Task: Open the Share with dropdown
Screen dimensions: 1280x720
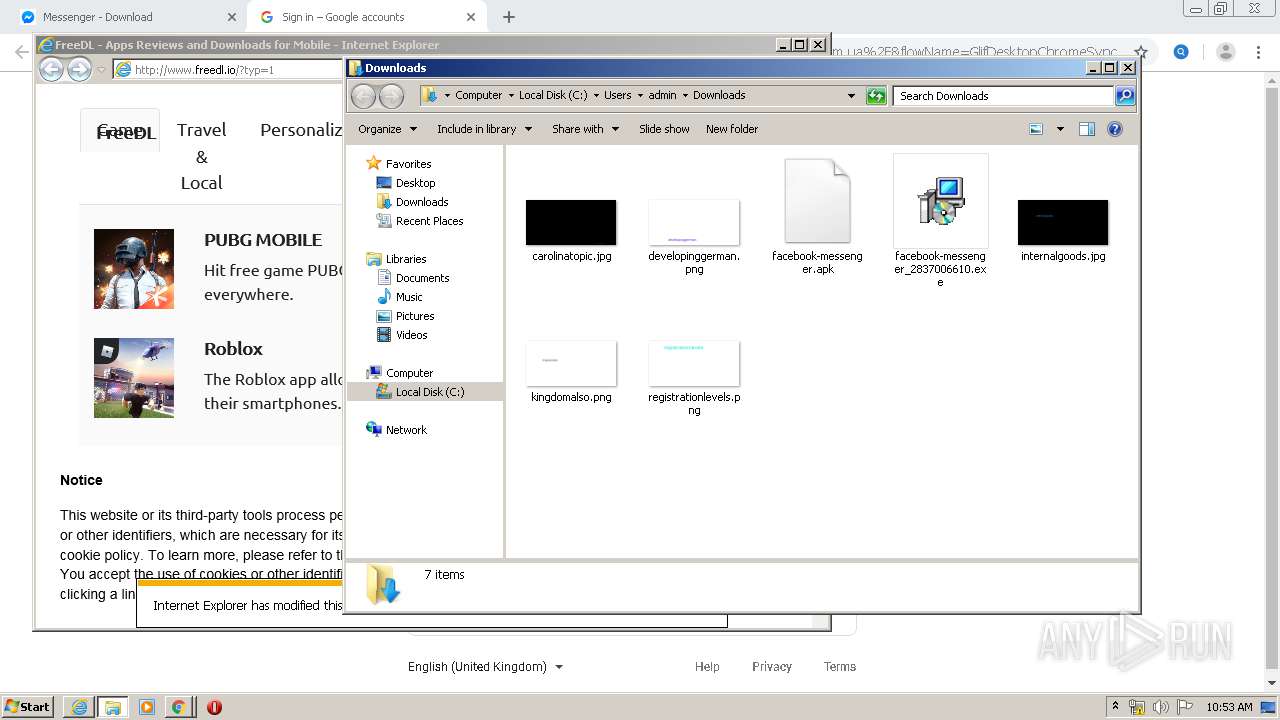Action: coord(586,129)
